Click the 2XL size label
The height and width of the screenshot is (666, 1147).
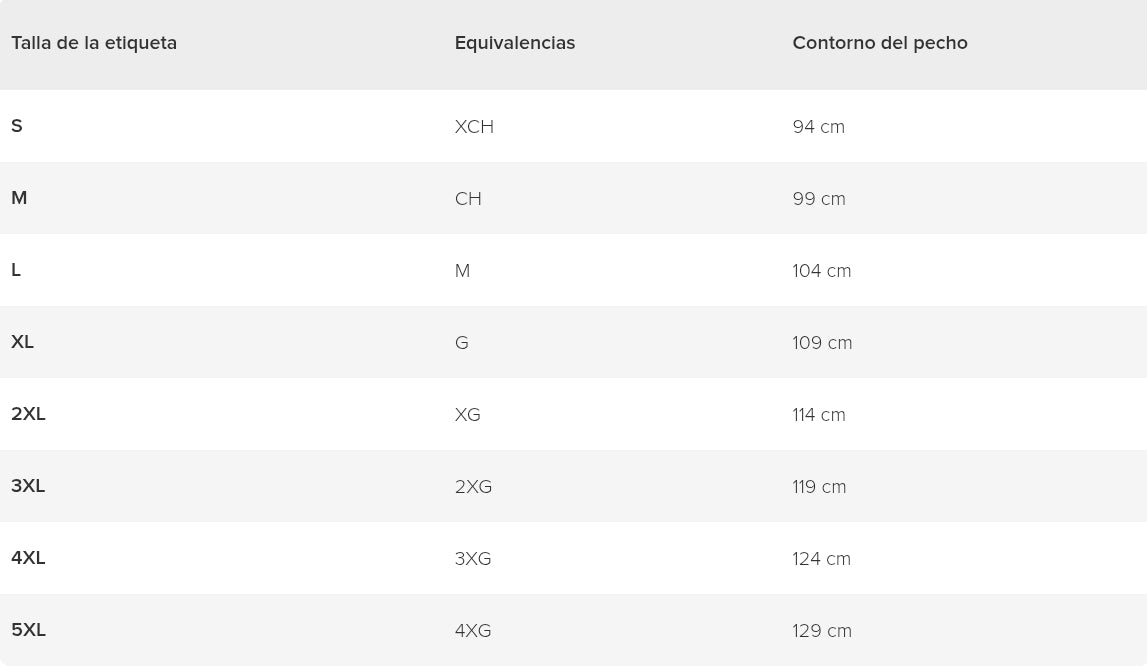(x=29, y=414)
